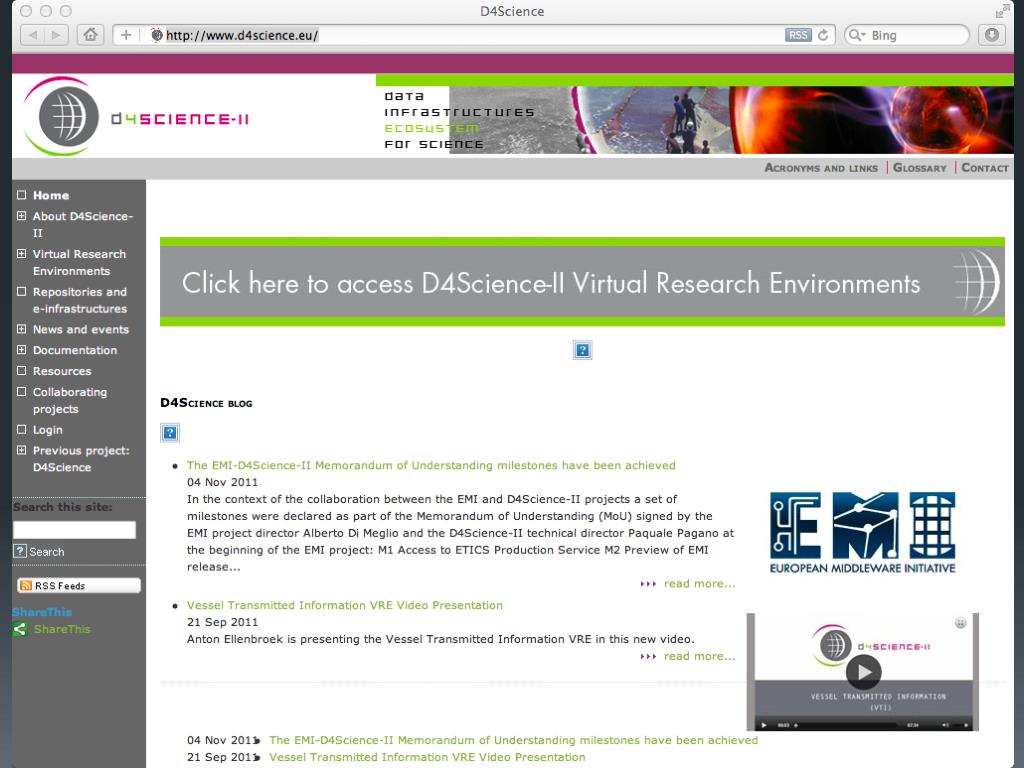Click the Search button in sidebar
This screenshot has height=768, width=1024.
click(46, 552)
